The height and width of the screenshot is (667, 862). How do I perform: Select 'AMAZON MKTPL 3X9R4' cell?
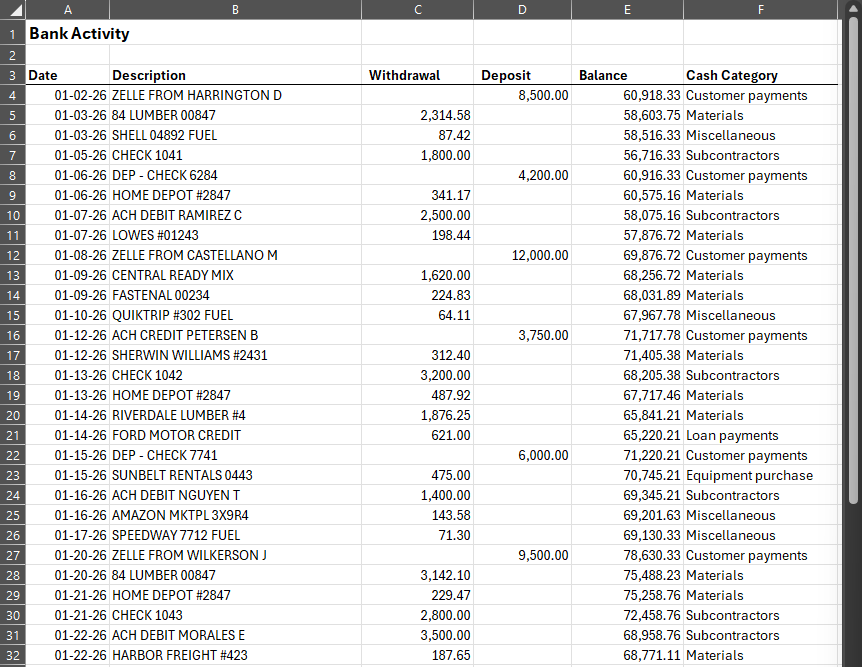point(235,516)
